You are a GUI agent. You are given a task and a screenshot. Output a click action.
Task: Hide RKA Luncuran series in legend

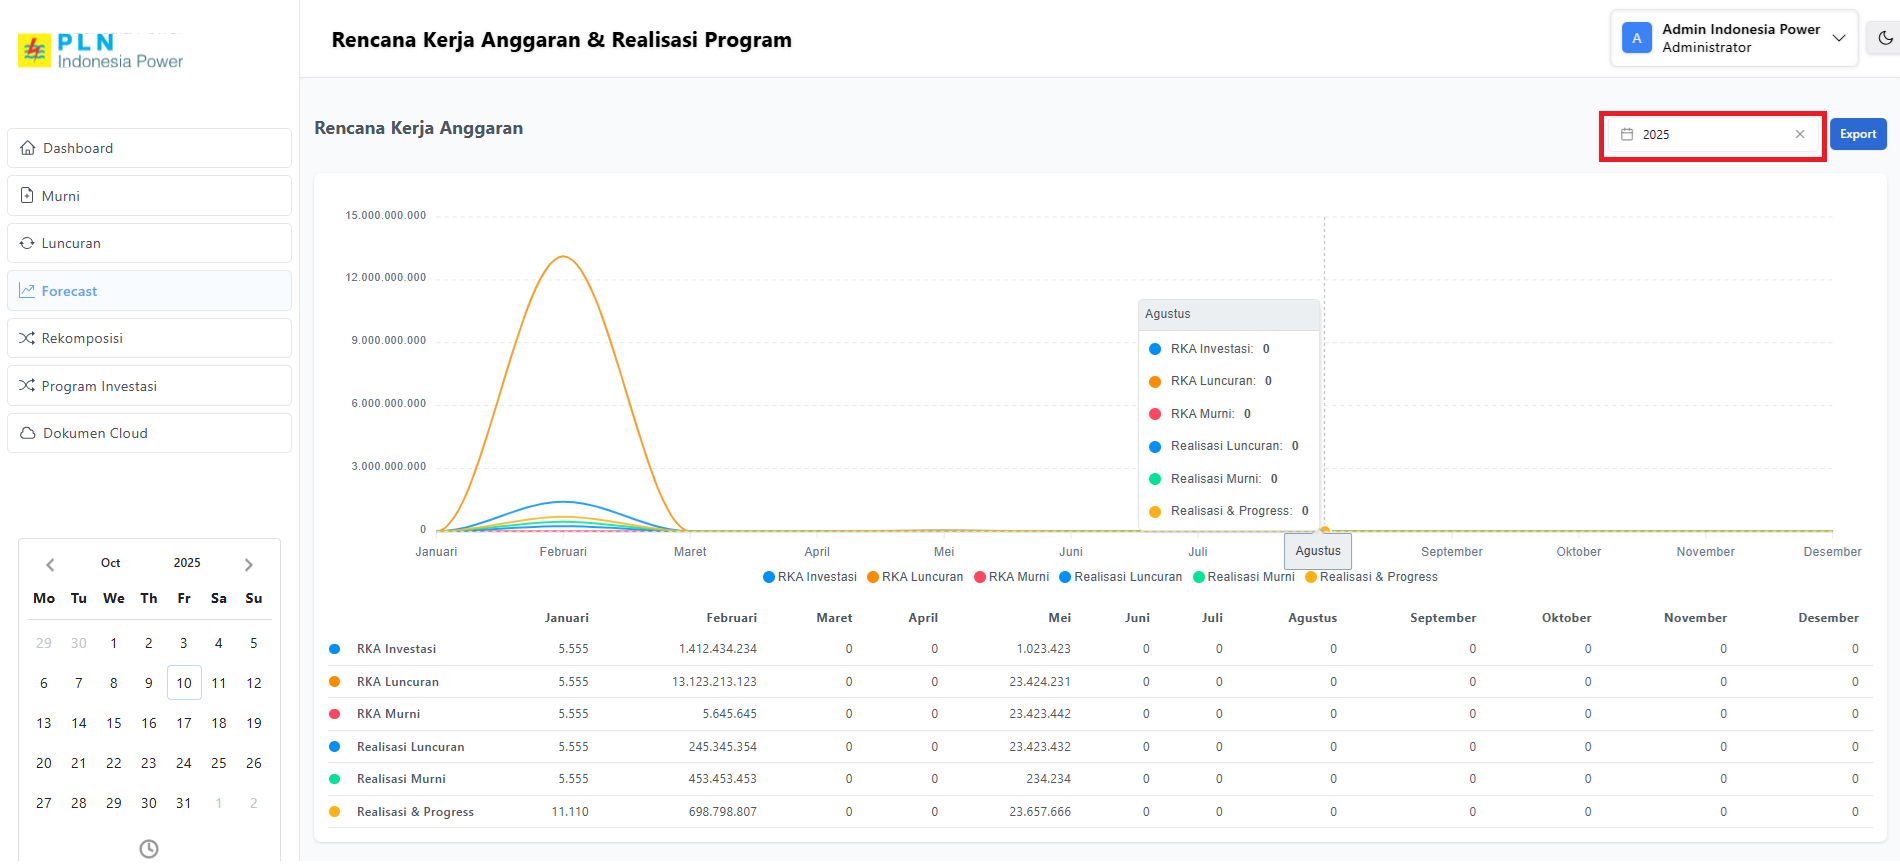tap(914, 577)
